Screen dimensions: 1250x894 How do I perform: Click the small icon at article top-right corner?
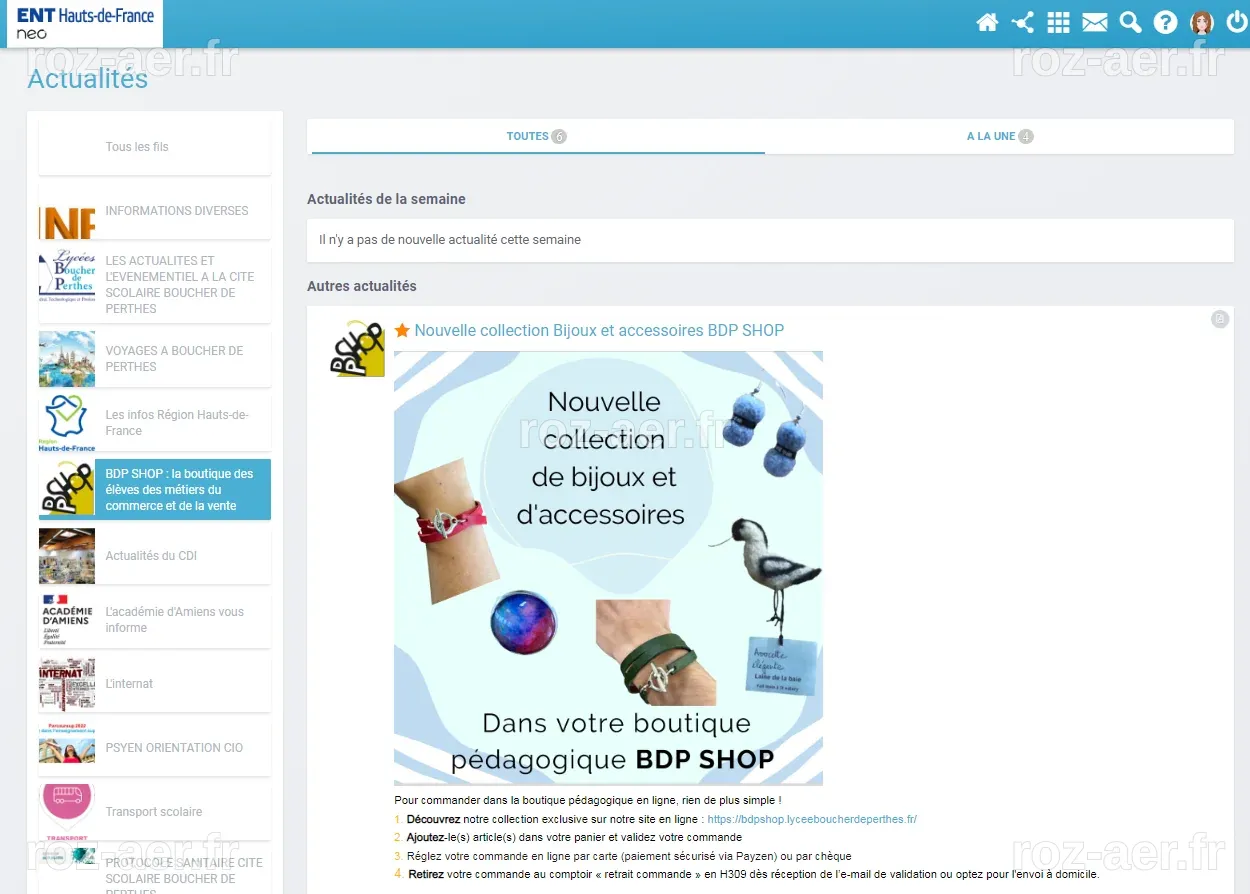tap(1220, 319)
